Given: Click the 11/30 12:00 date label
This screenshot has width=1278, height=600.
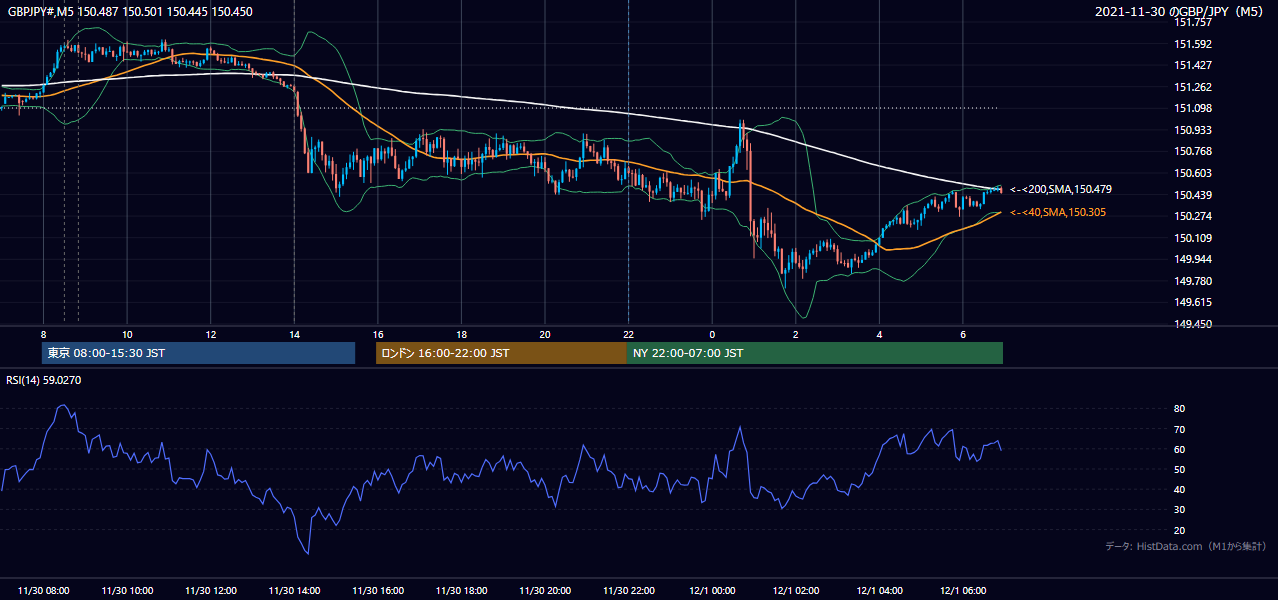Looking at the screenshot, I should pyautogui.click(x=211, y=591).
